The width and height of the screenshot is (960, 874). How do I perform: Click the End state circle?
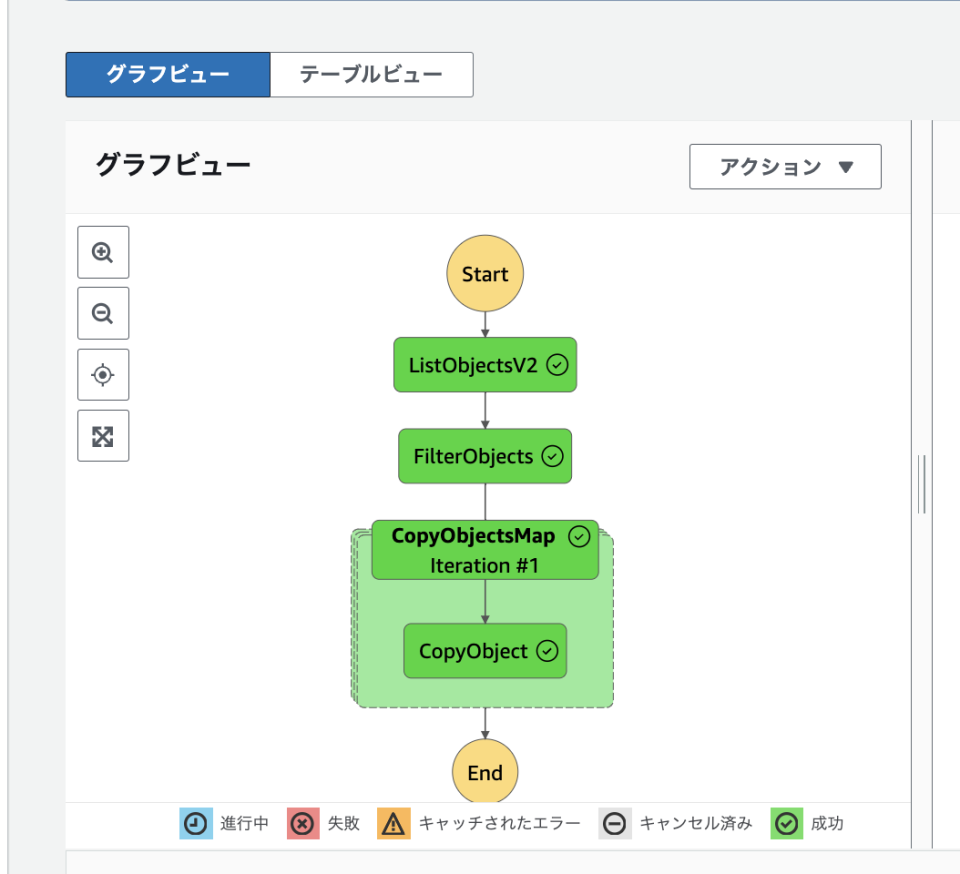pyautogui.click(x=485, y=772)
